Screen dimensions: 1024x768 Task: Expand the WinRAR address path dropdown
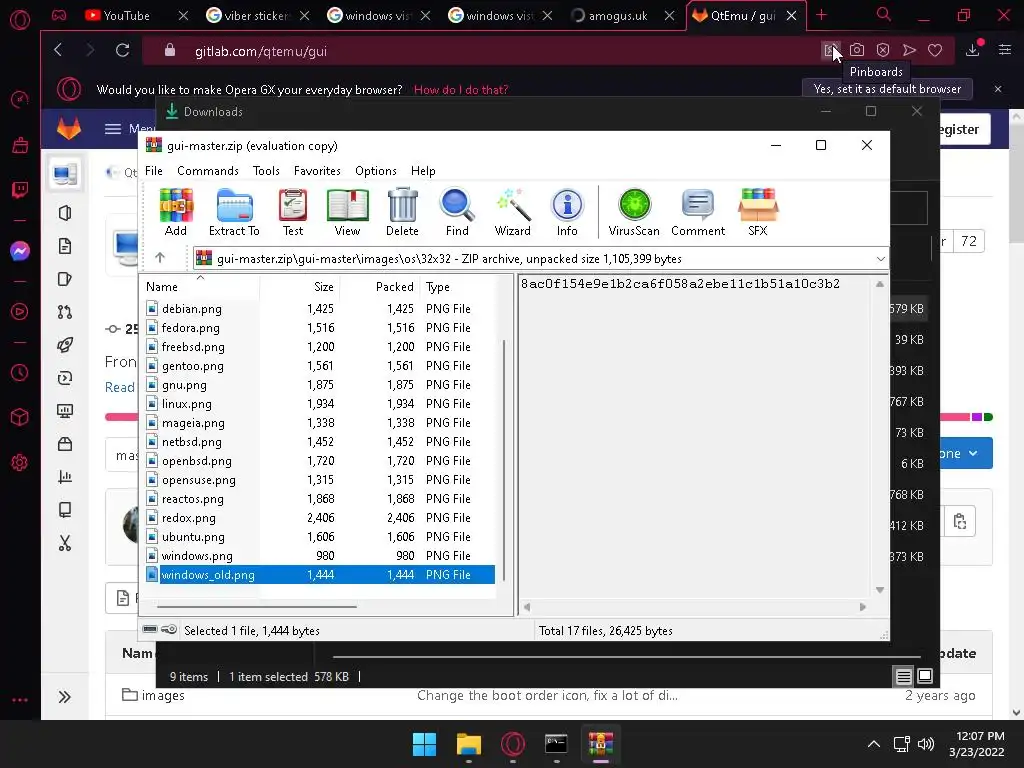(880, 259)
